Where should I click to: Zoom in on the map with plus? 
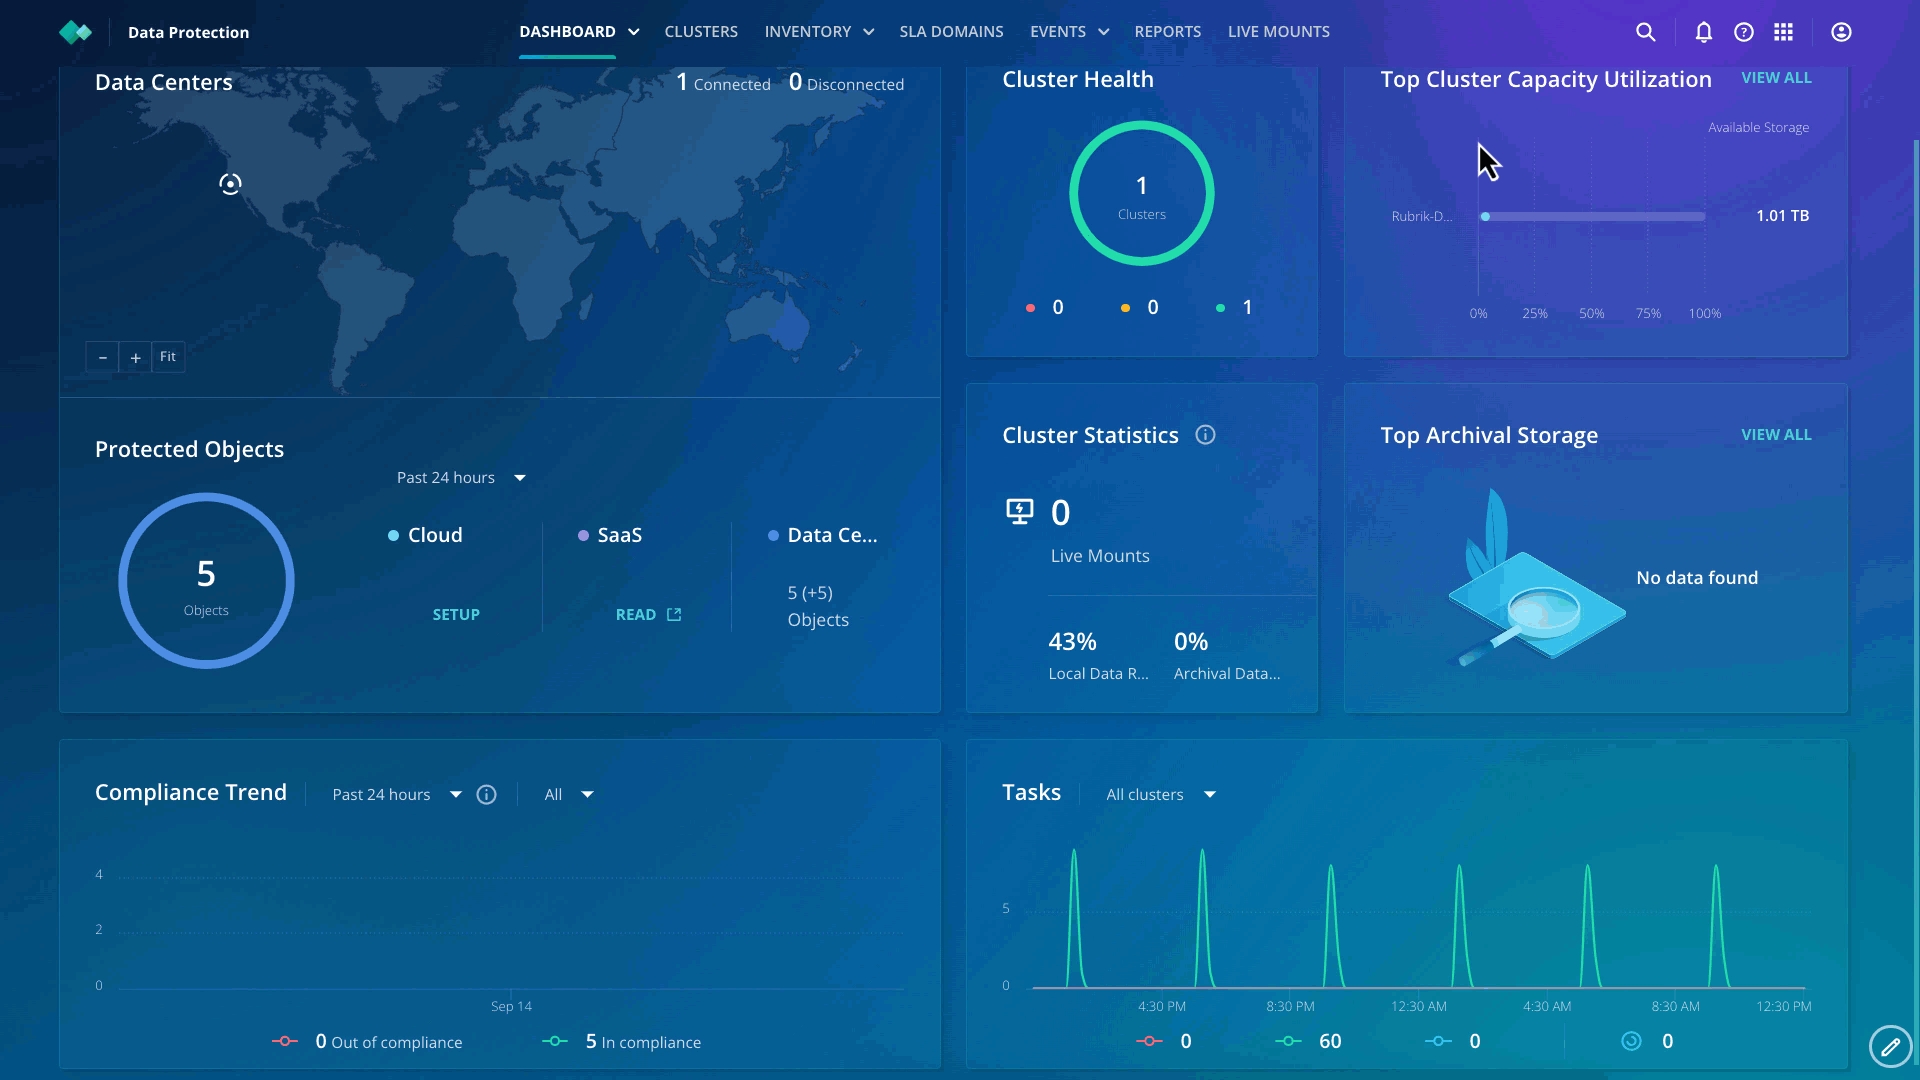click(x=135, y=358)
